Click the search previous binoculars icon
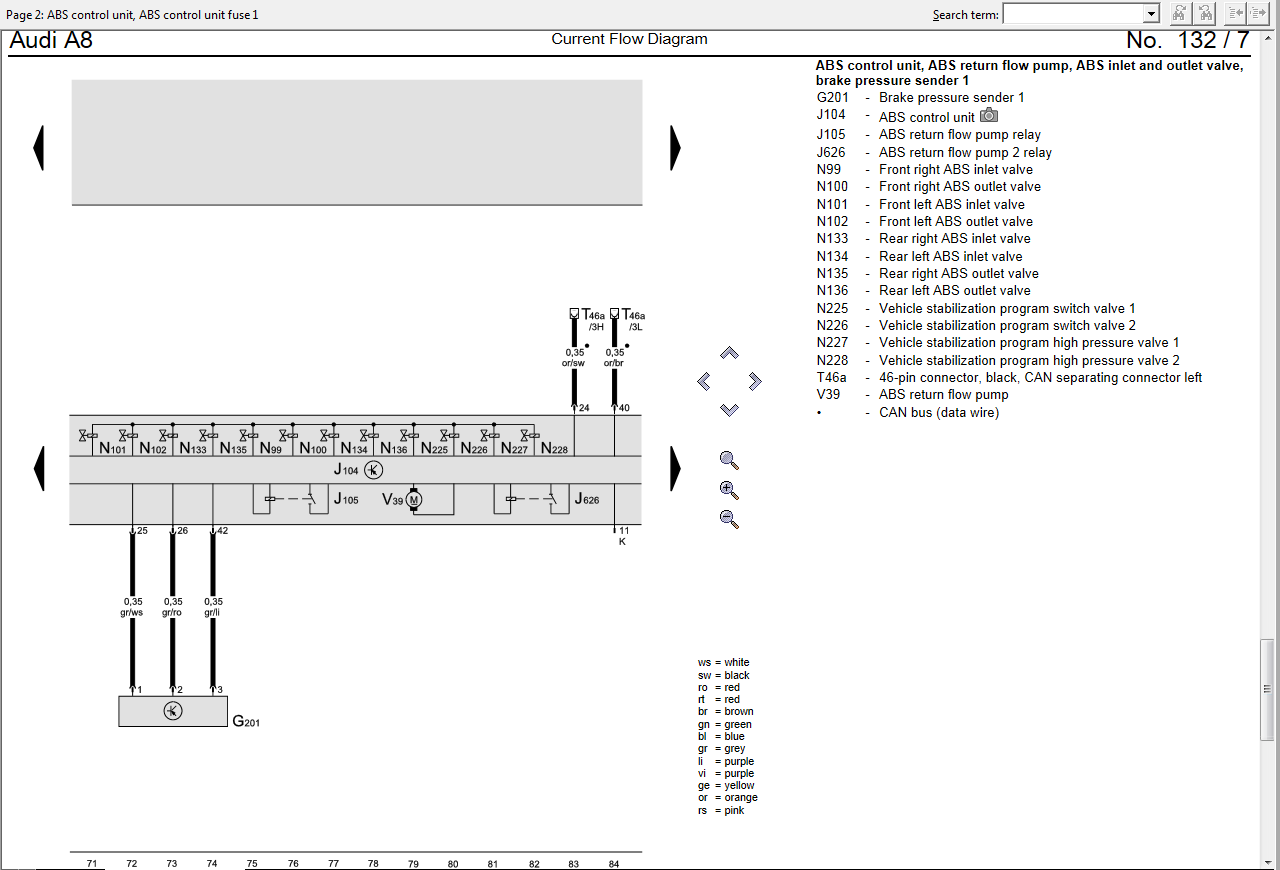 1206,13
